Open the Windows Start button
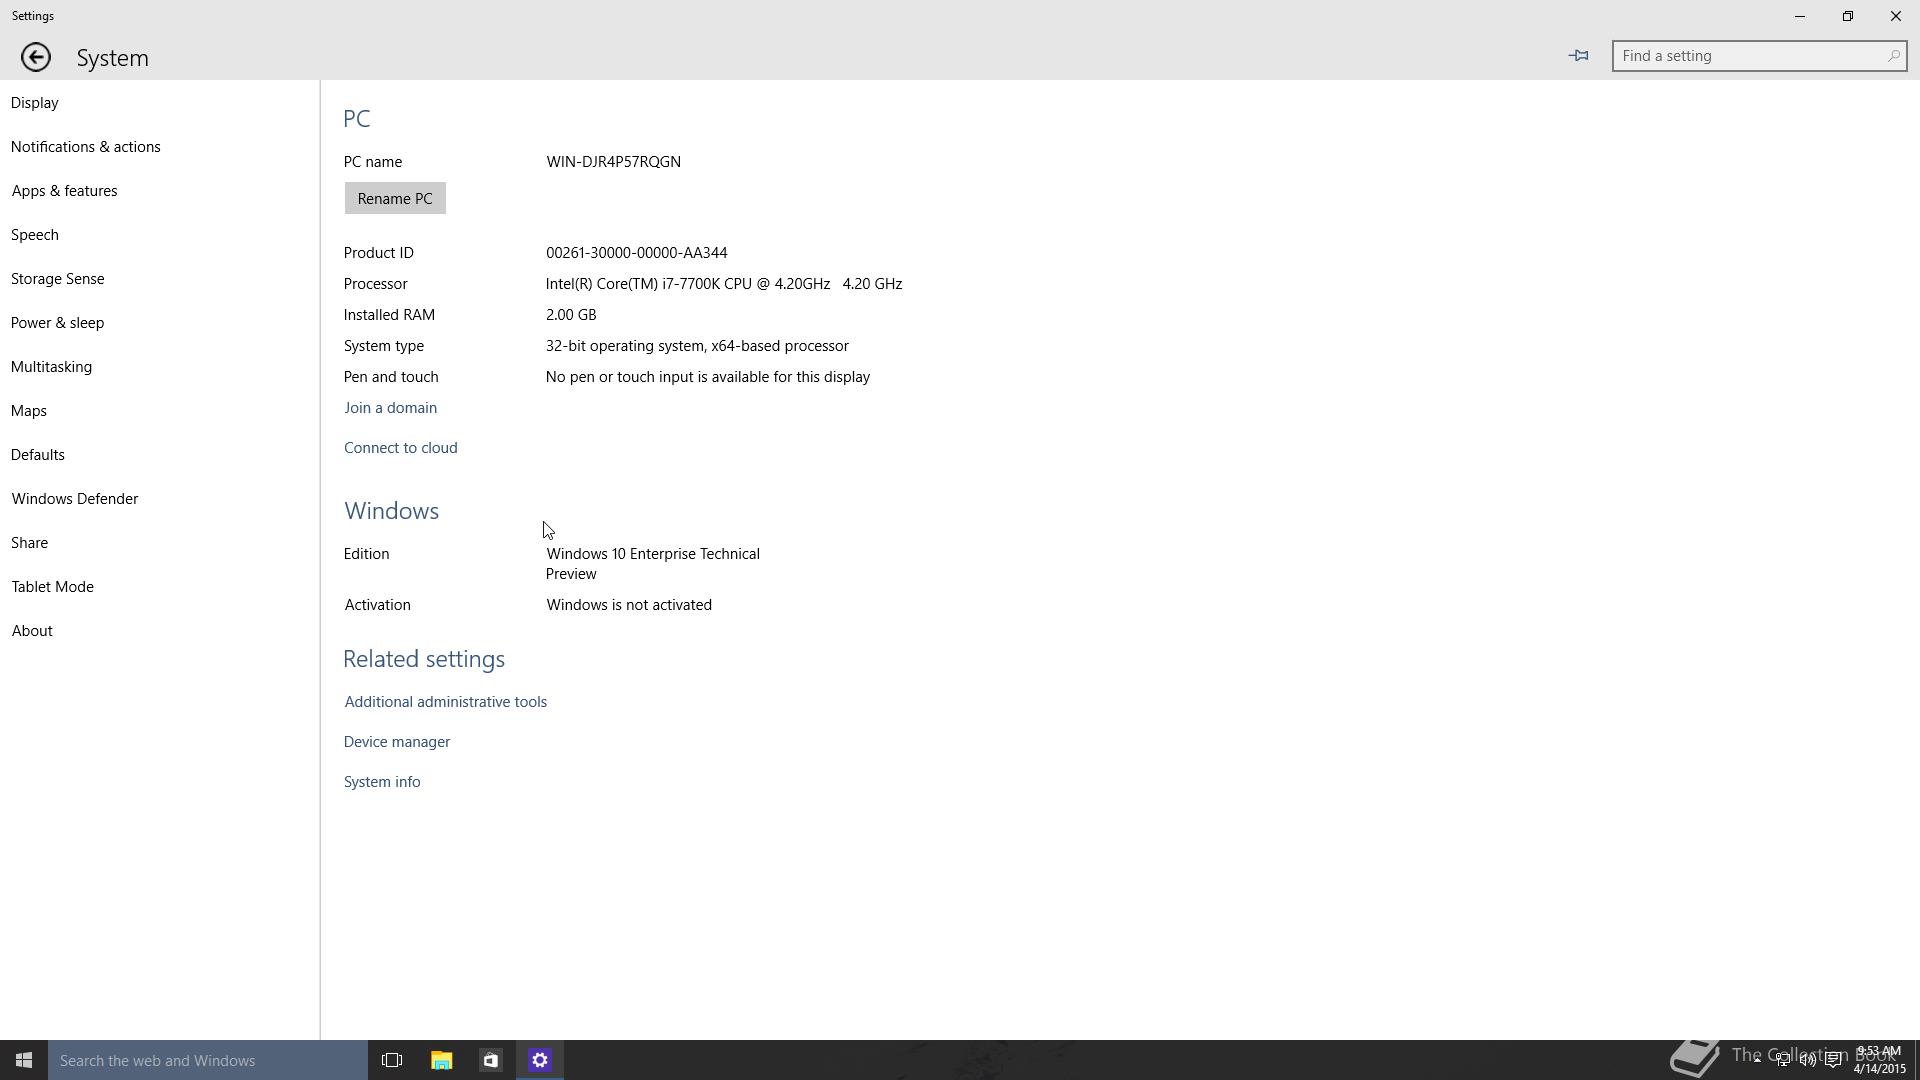 click(x=24, y=1060)
